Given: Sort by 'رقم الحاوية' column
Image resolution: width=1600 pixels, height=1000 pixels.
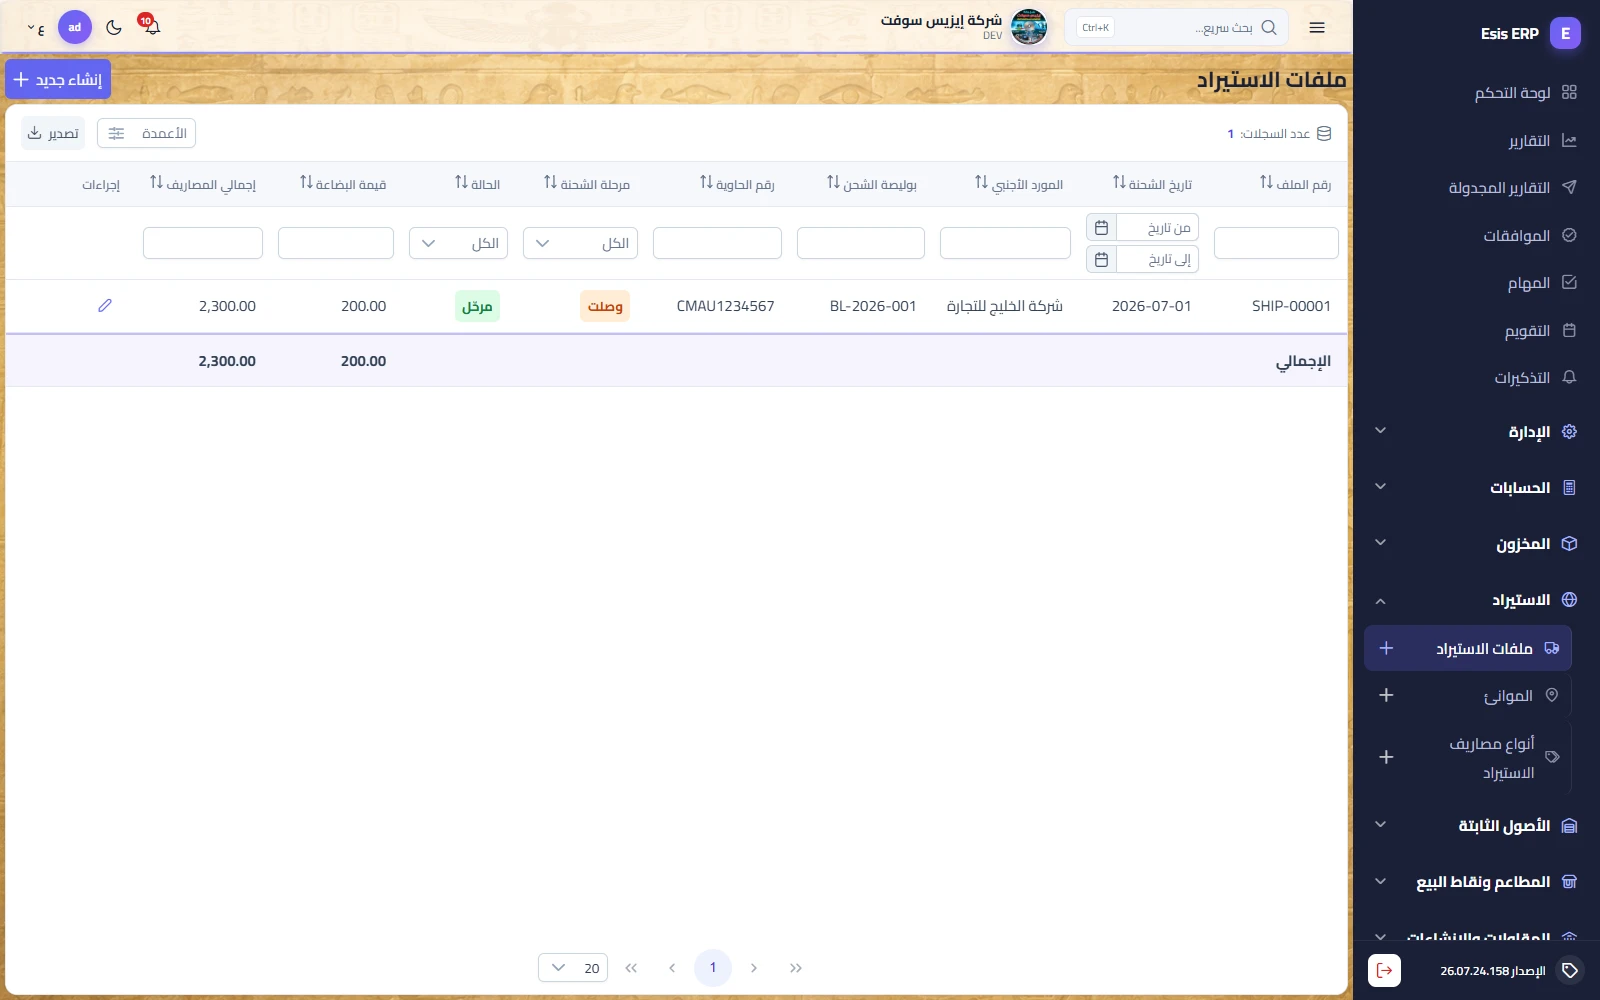Looking at the screenshot, I should [x=737, y=184].
